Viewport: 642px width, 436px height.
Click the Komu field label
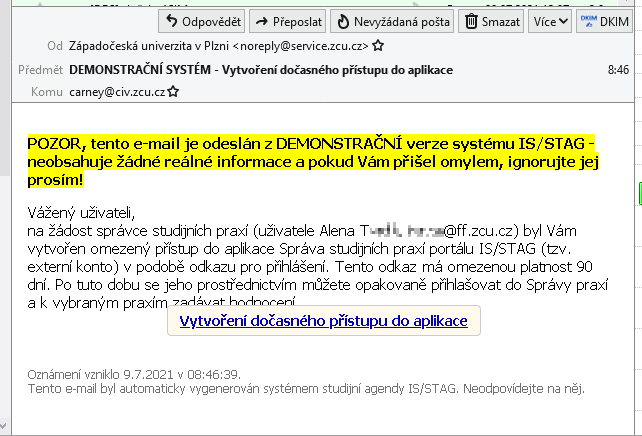47,92
